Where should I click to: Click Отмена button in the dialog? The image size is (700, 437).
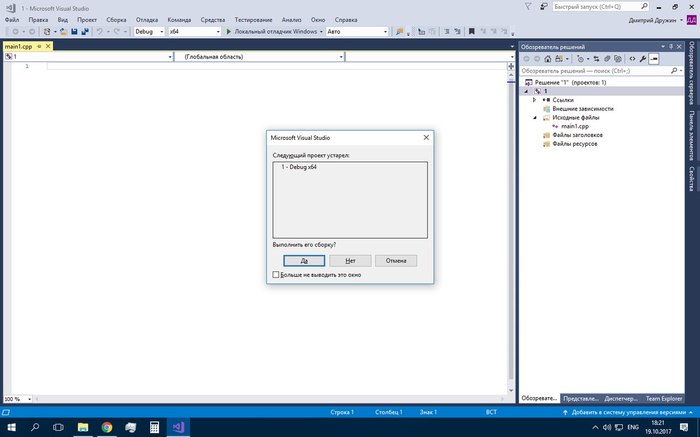[x=396, y=261]
